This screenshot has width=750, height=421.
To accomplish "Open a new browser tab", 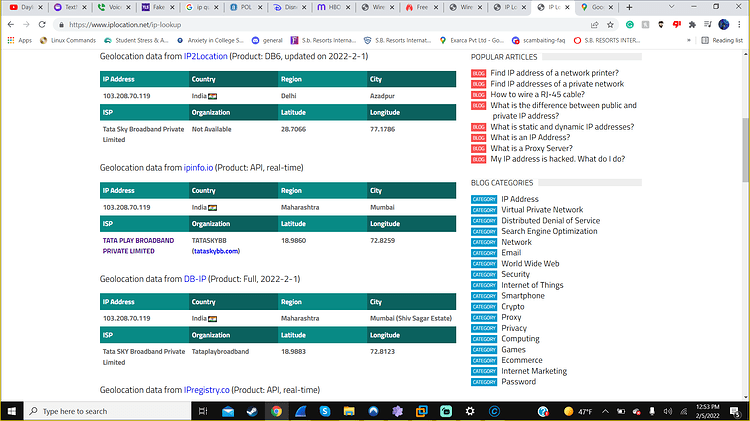I will (629, 7).
